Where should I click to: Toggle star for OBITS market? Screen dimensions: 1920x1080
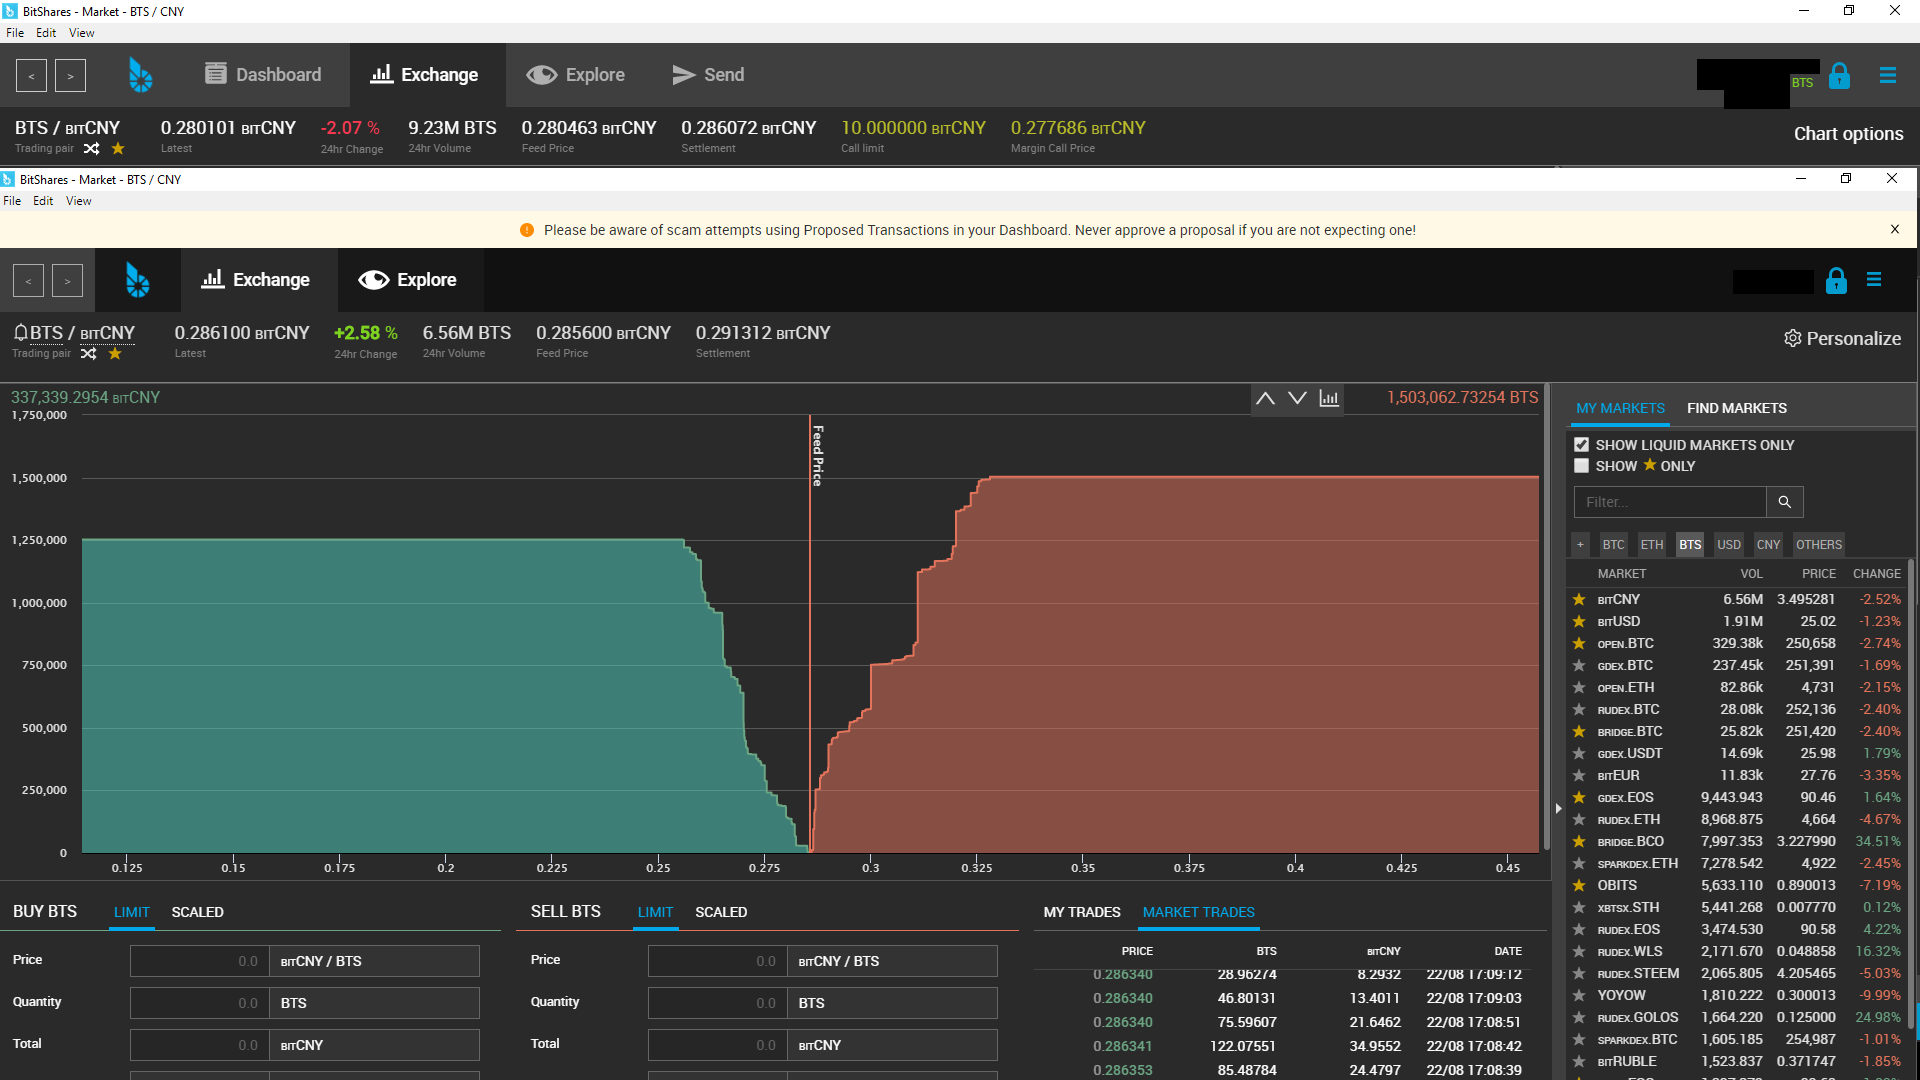pyautogui.click(x=1579, y=886)
